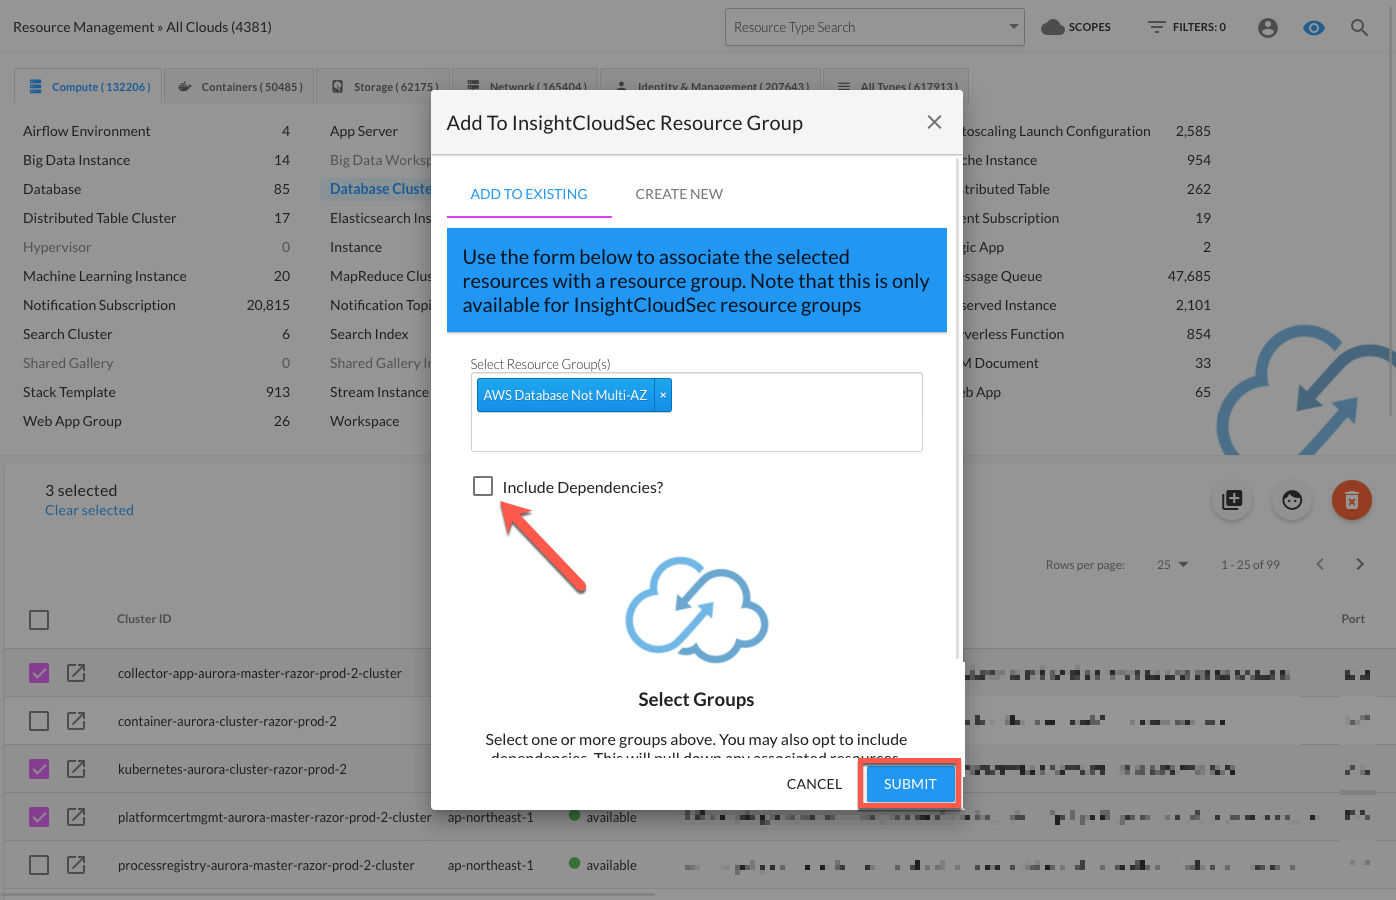This screenshot has height=900, width=1396.
Task: Select Airflow Environment resource type
Action: (87, 131)
